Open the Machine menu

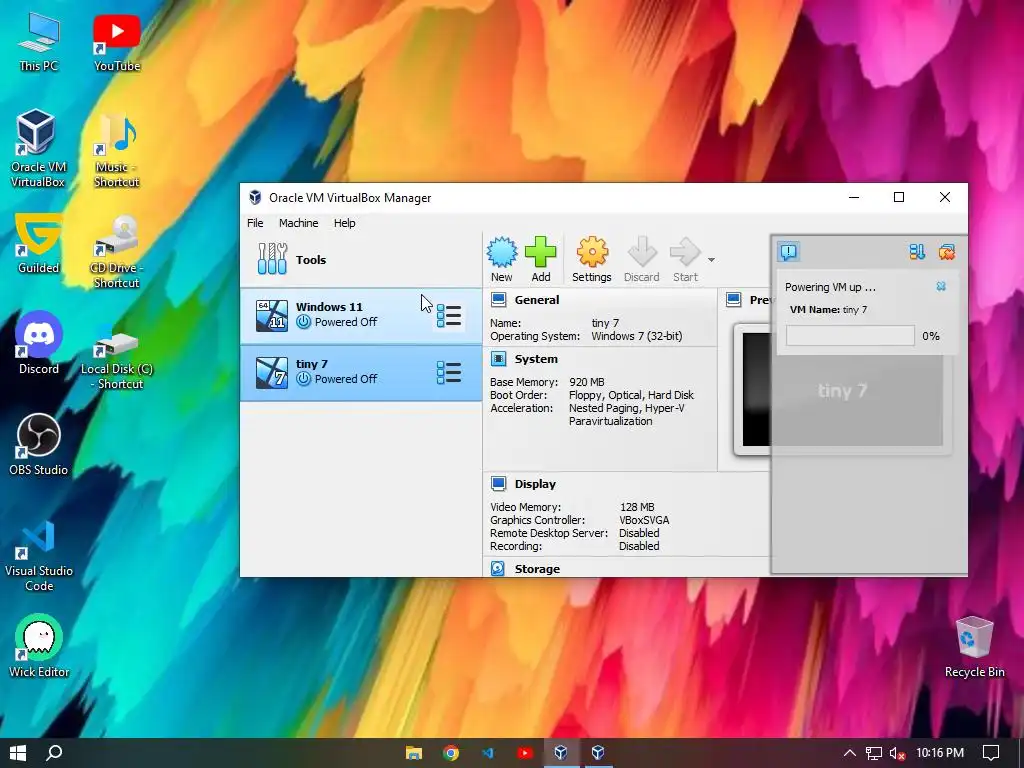coord(298,223)
